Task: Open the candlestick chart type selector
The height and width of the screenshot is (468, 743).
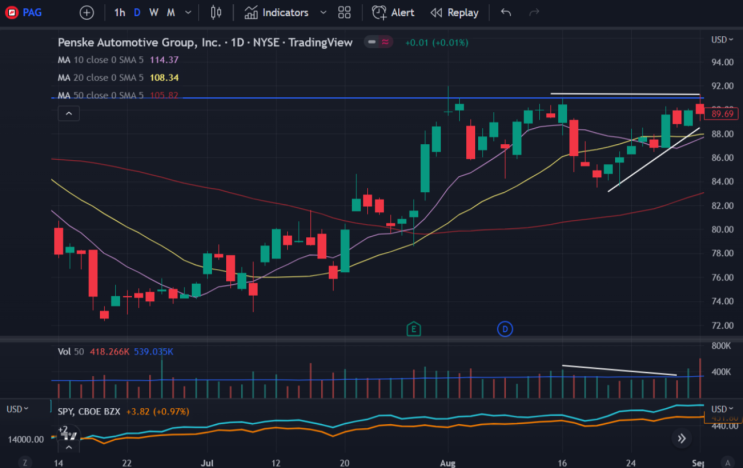Action: click(216, 13)
